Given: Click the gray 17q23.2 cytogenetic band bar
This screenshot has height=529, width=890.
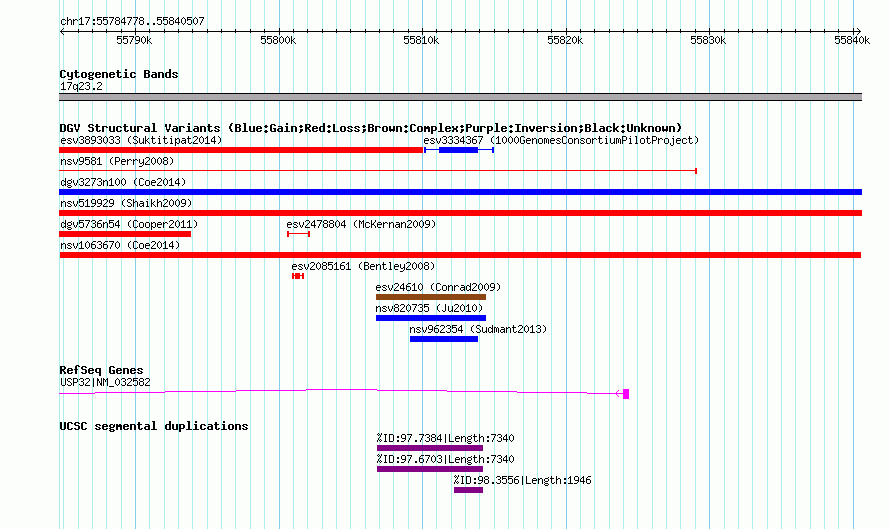Looking at the screenshot, I should pyautogui.click(x=460, y=97).
